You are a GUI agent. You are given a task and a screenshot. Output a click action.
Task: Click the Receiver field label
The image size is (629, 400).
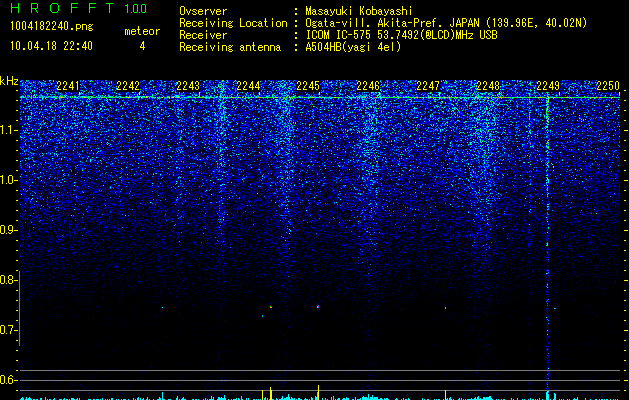tap(203, 35)
